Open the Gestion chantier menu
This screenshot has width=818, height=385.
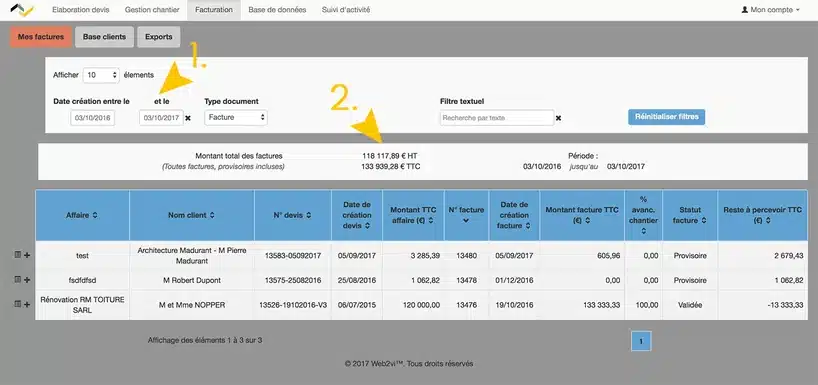tap(152, 10)
